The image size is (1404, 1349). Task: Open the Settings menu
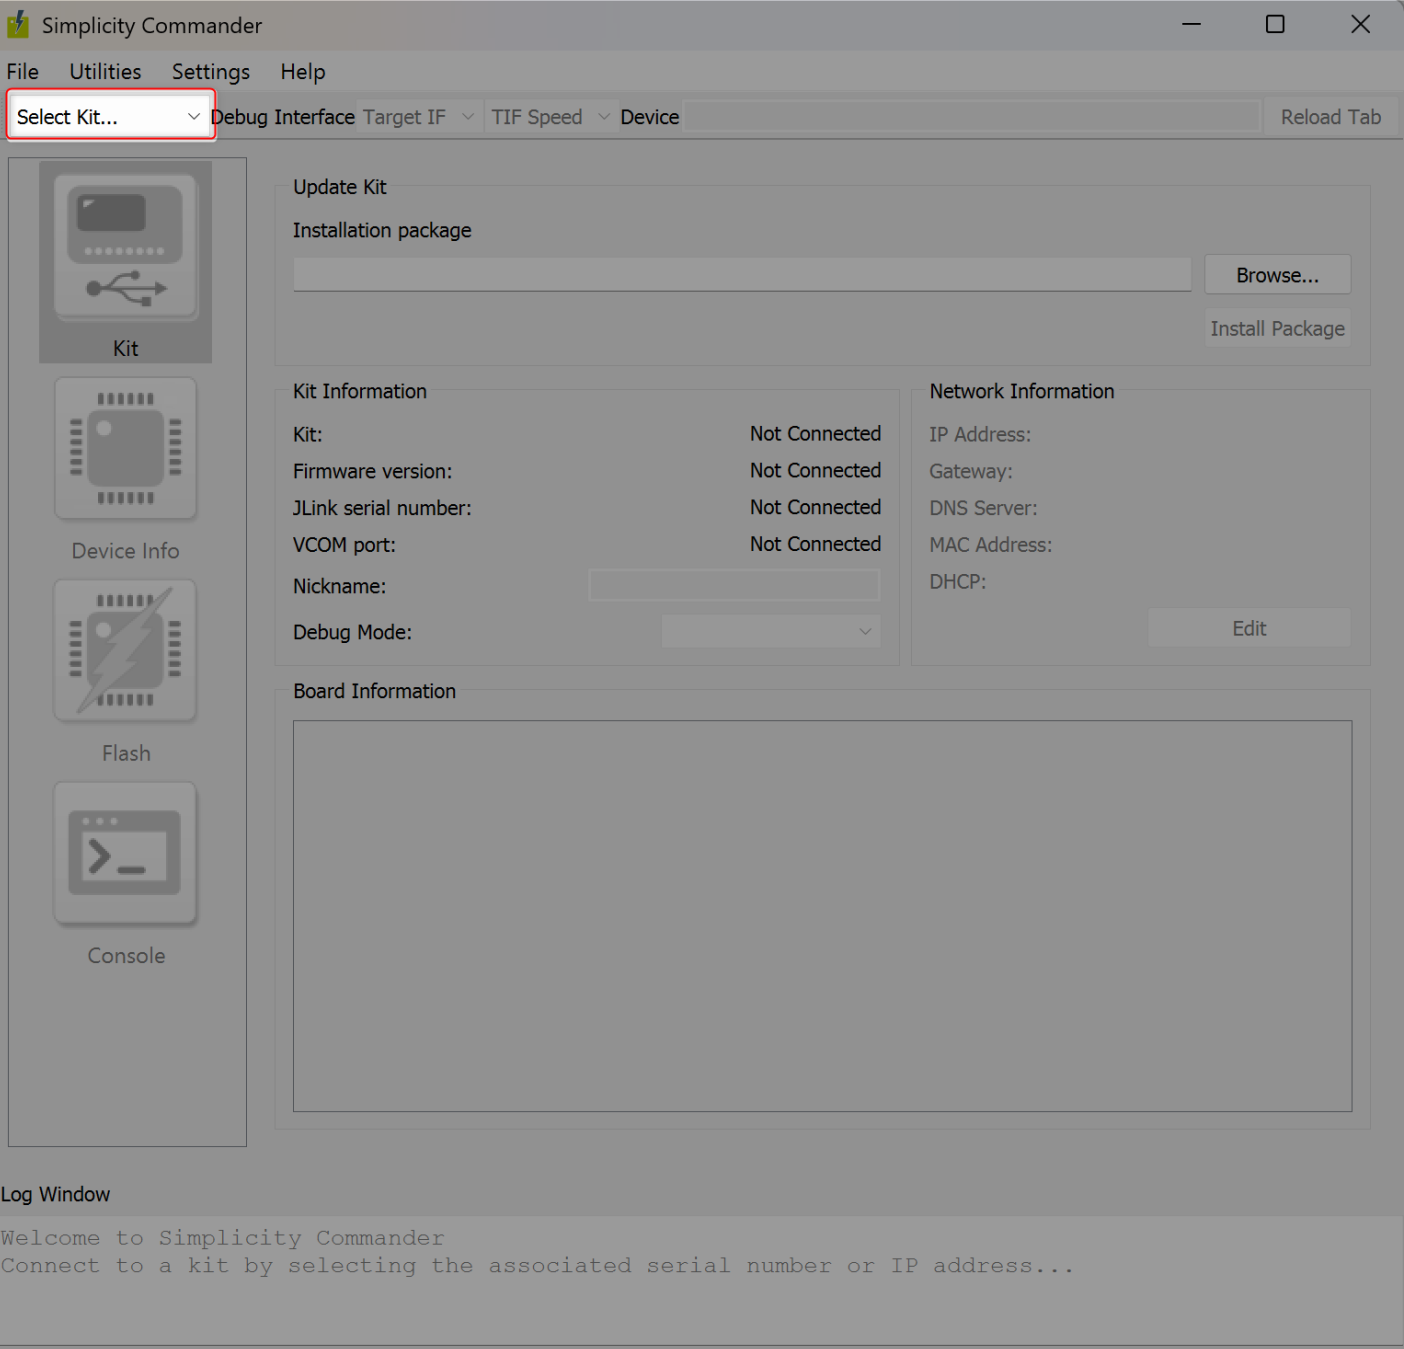pyautogui.click(x=211, y=72)
